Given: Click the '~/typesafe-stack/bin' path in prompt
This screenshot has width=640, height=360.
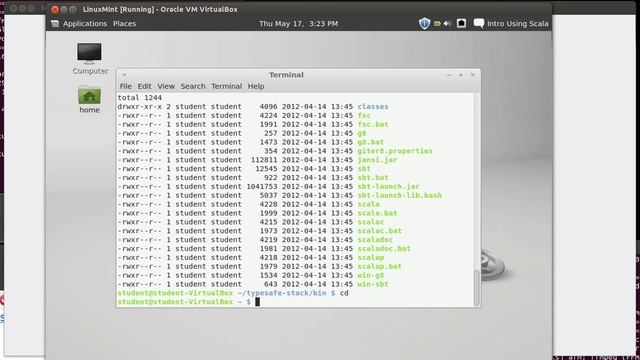Looking at the screenshot, I should 282,293.
